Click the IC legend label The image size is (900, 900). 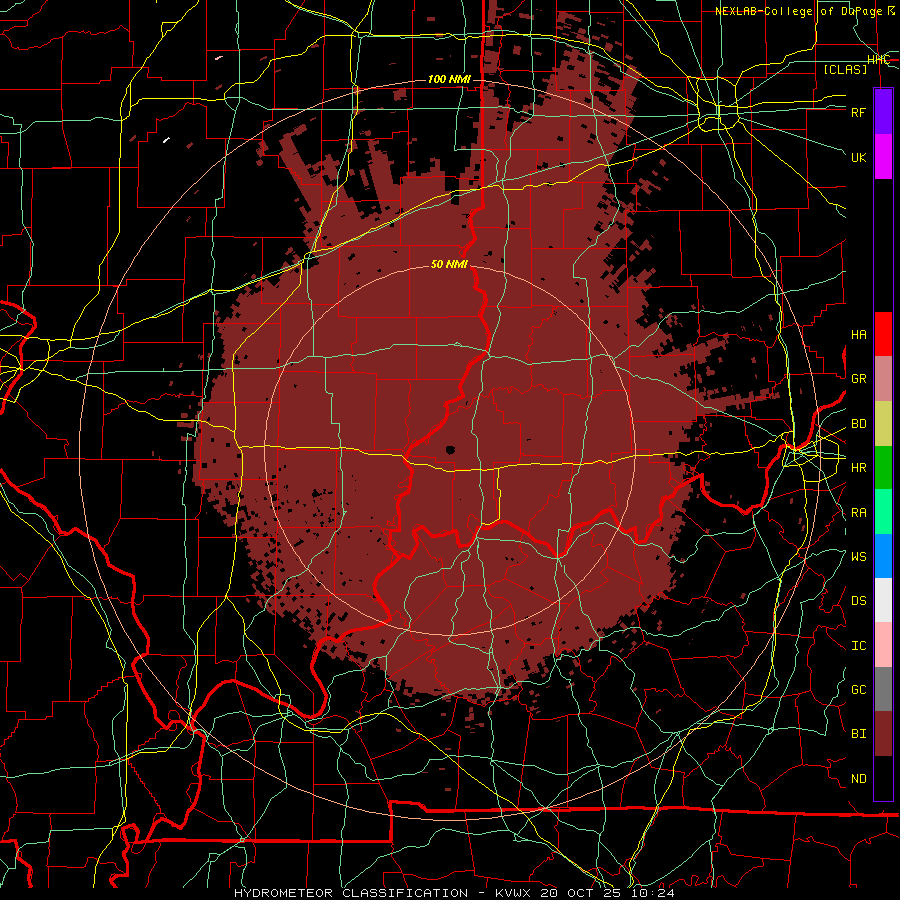coord(859,646)
